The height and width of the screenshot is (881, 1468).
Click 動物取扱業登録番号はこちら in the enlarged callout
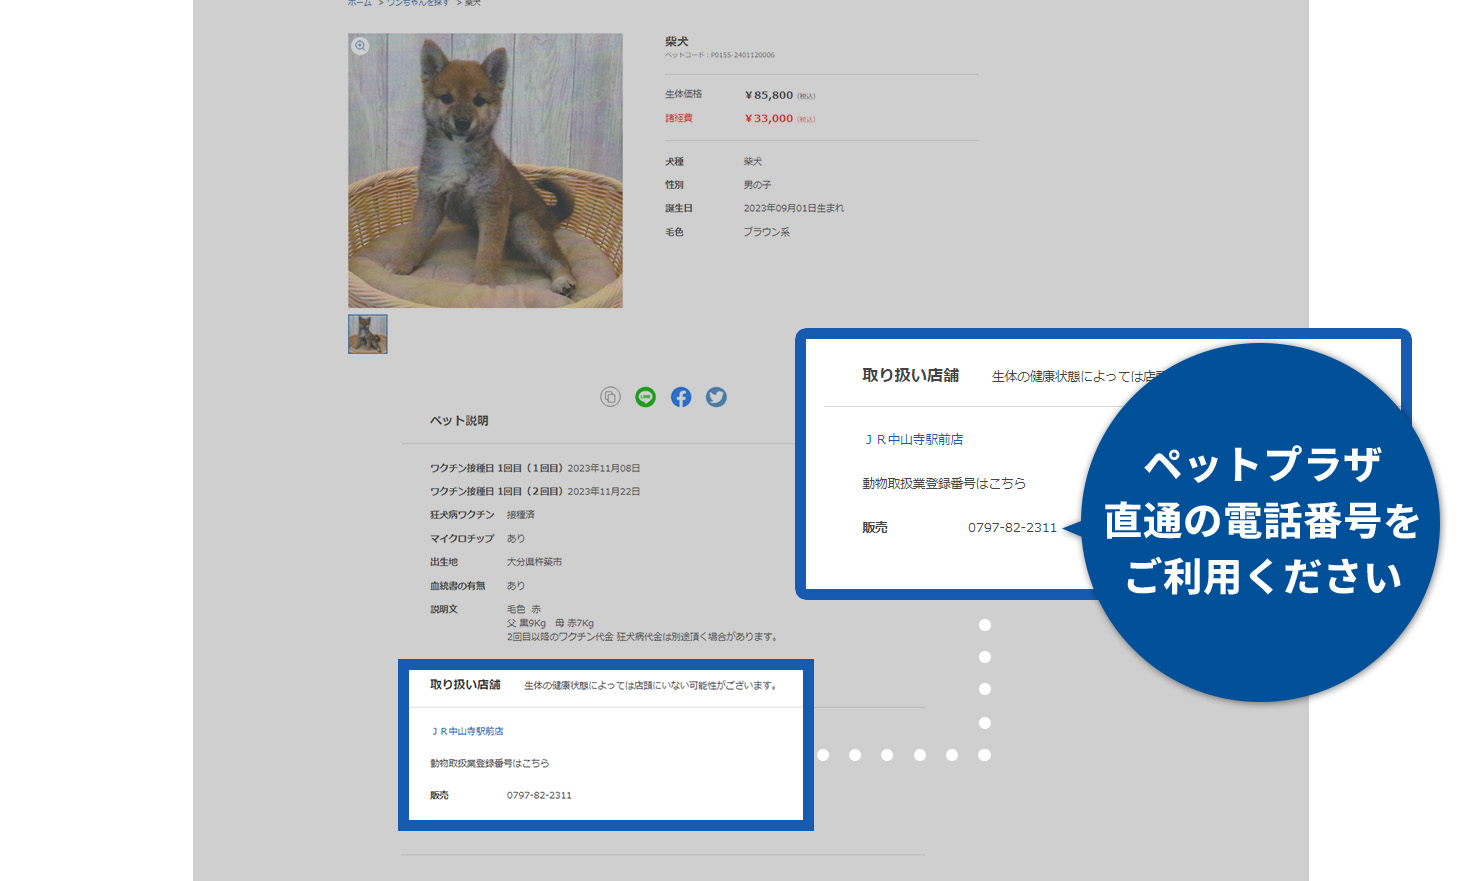pyautogui.click(x=944, y=484)
